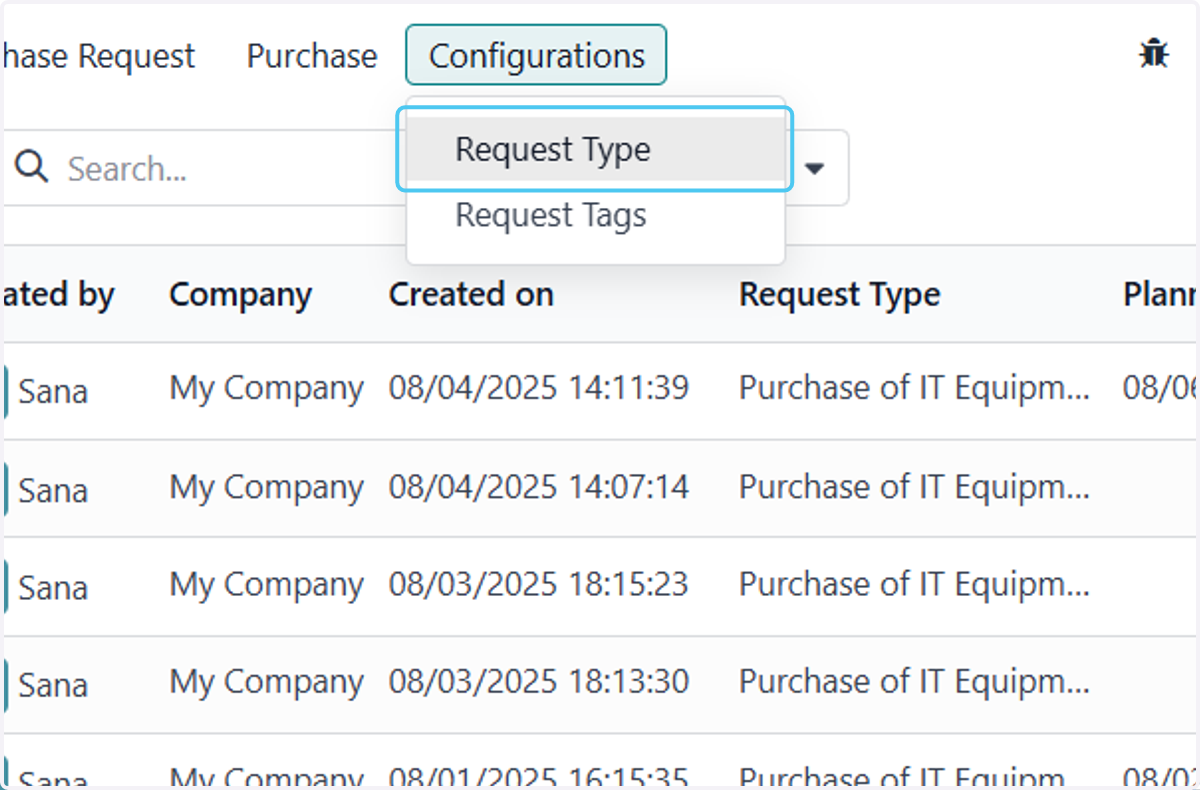This screenshot has height=790, width=1200.
Task: Click Purchase of IT Equipment in second row
Action: coord(914,487)
